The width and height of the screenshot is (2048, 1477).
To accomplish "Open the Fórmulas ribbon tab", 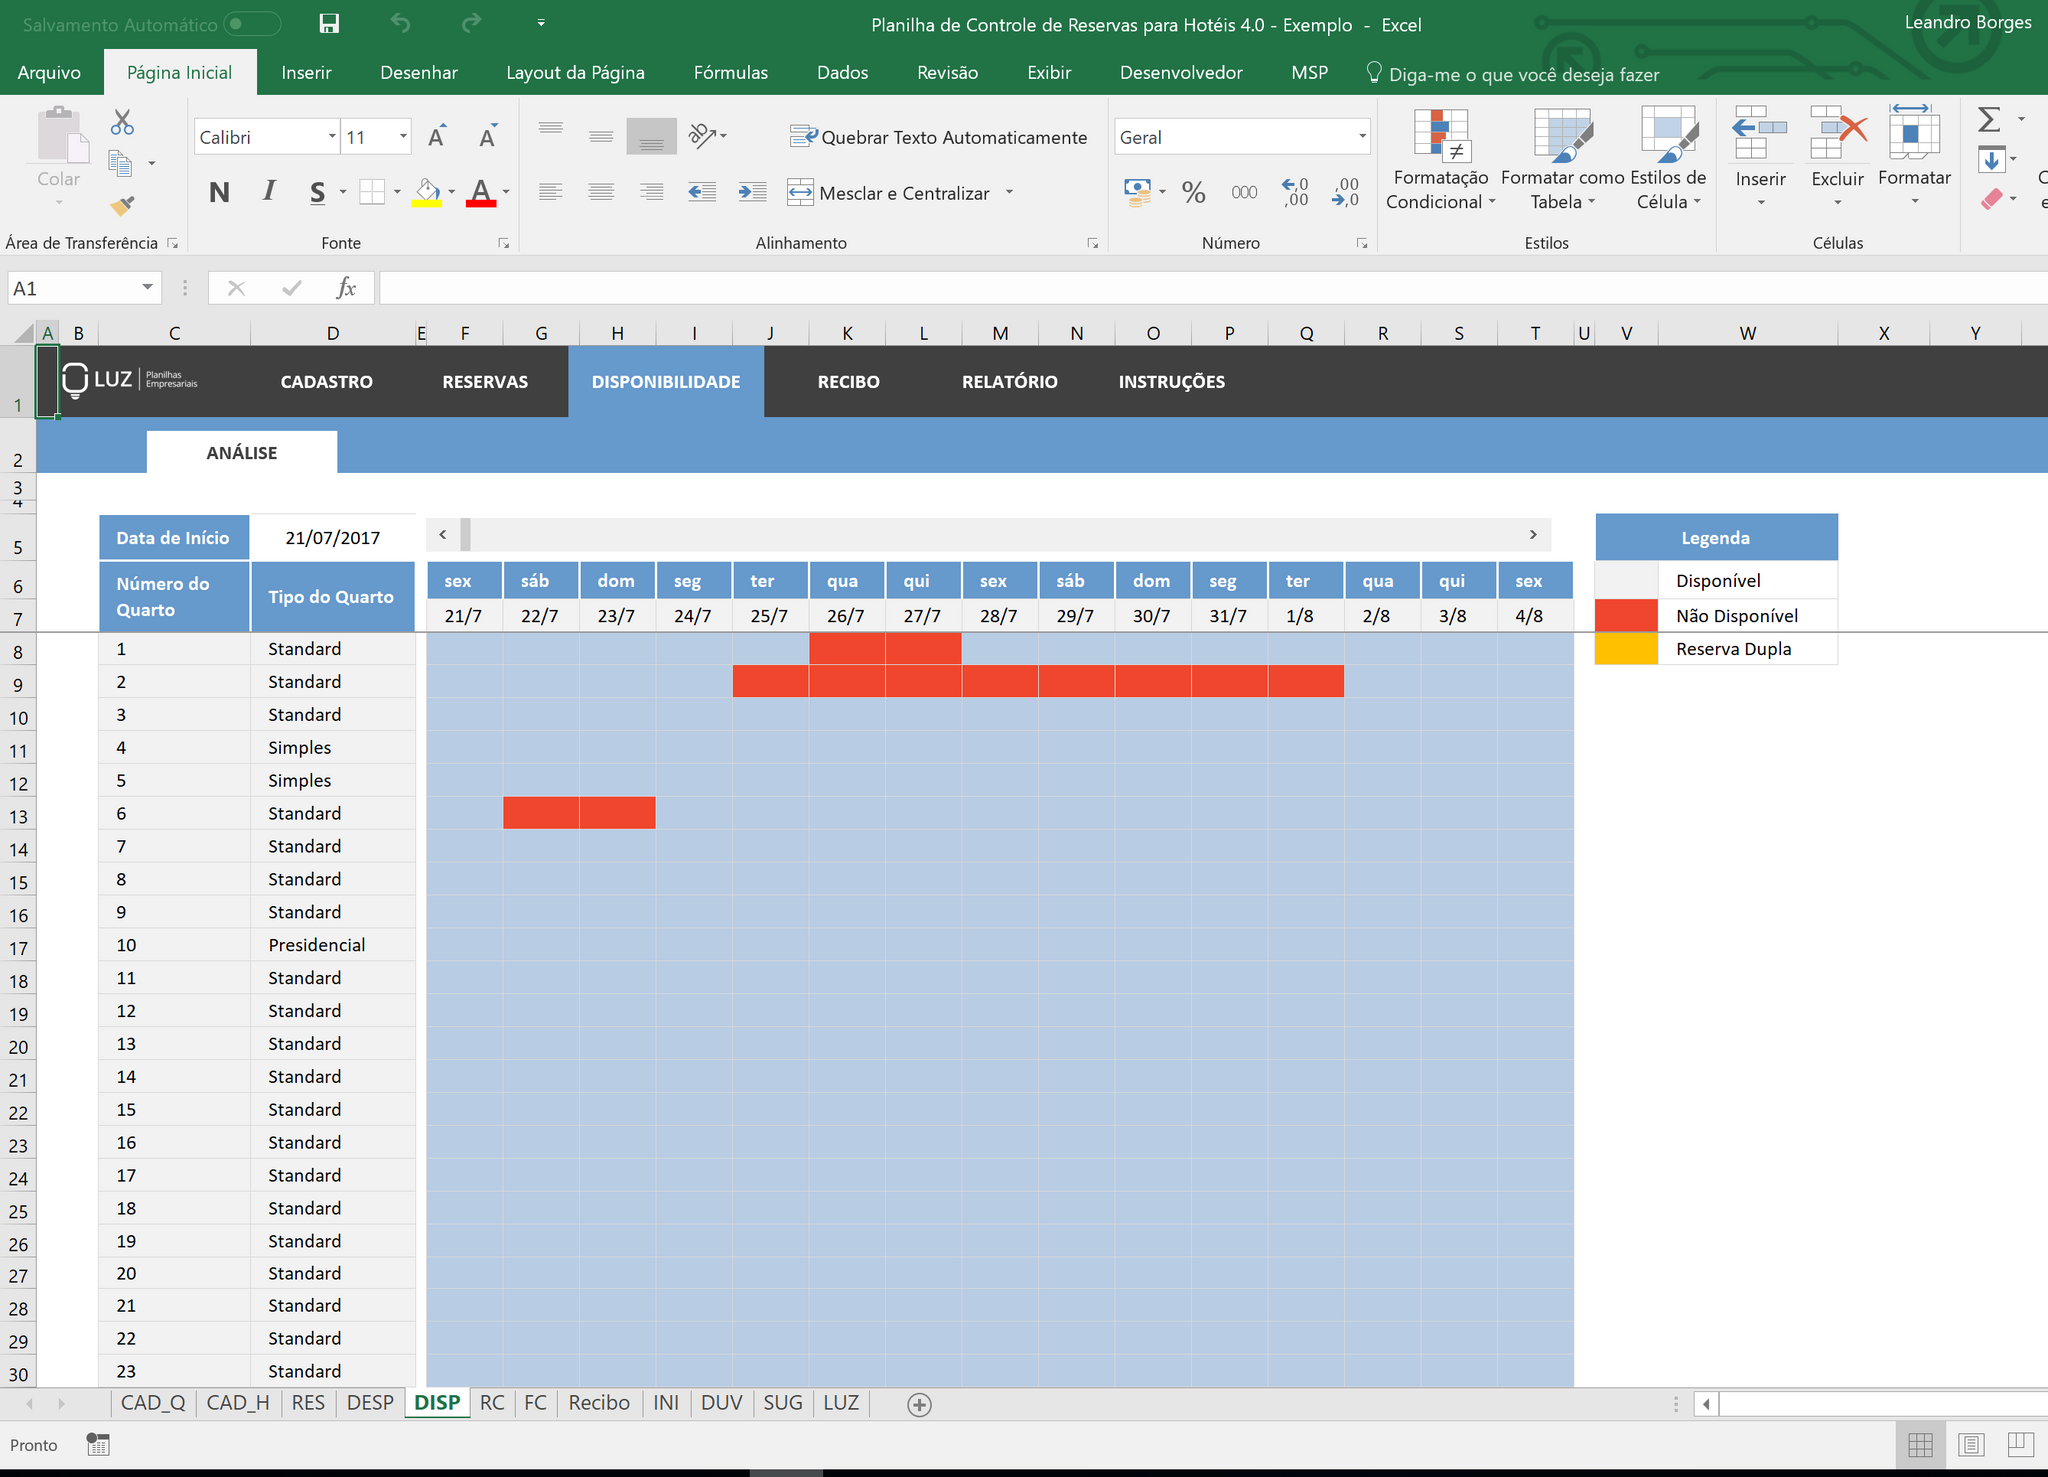I will pyautogui.click(x=730, y=73).
